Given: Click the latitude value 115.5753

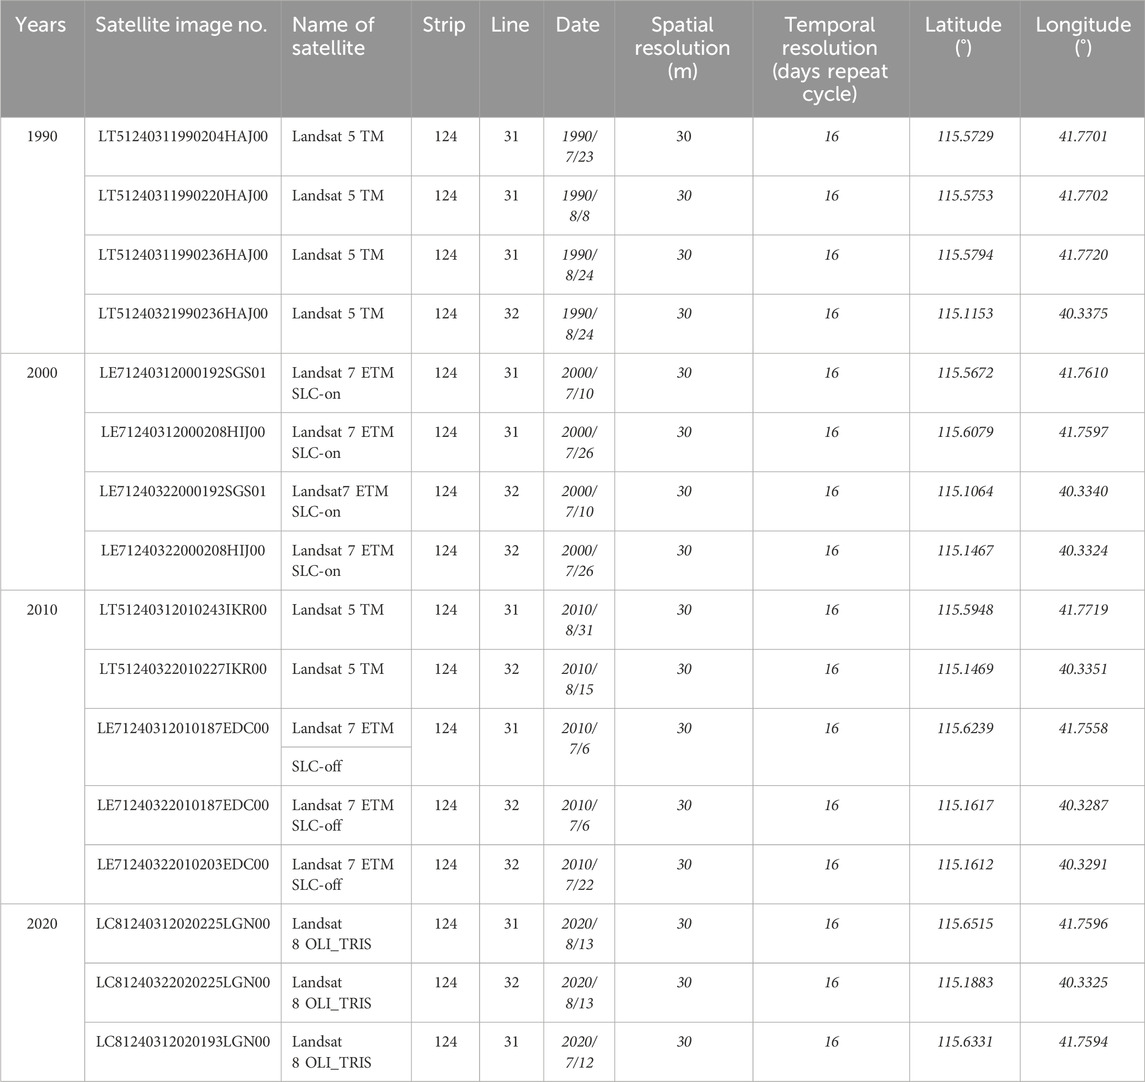Looking at the screenshot, I should [x=965, y=196].
